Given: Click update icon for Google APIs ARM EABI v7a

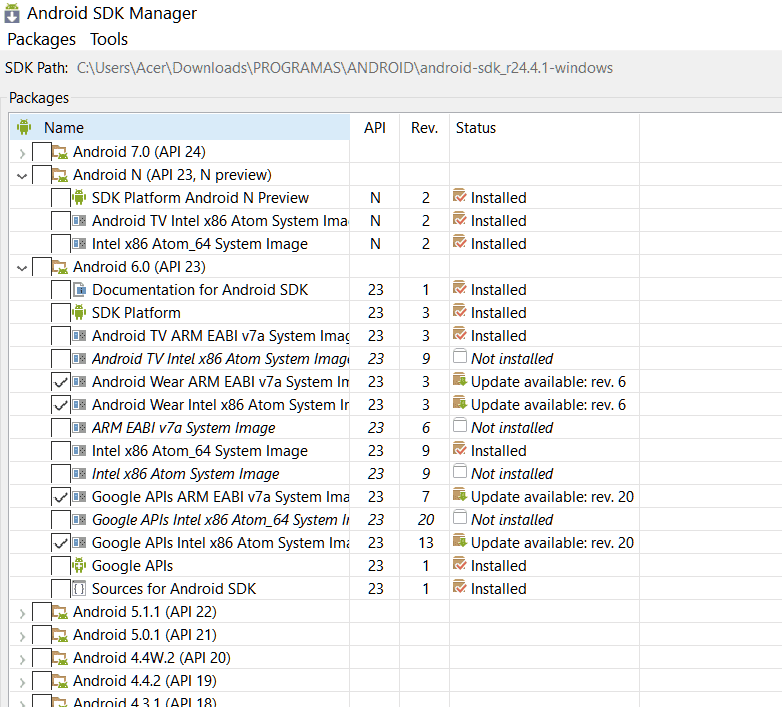Looking at the screenshot, I should 460,495.
